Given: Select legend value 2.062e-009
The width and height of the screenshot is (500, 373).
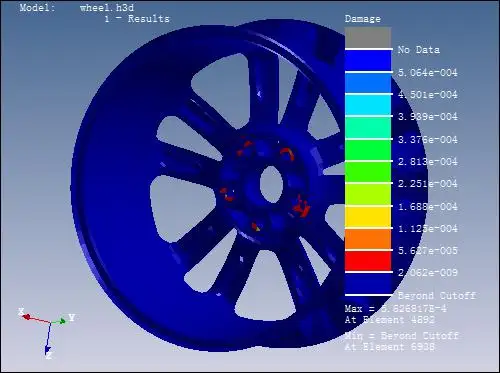Looking at the screenshot, I should (428, 273).
